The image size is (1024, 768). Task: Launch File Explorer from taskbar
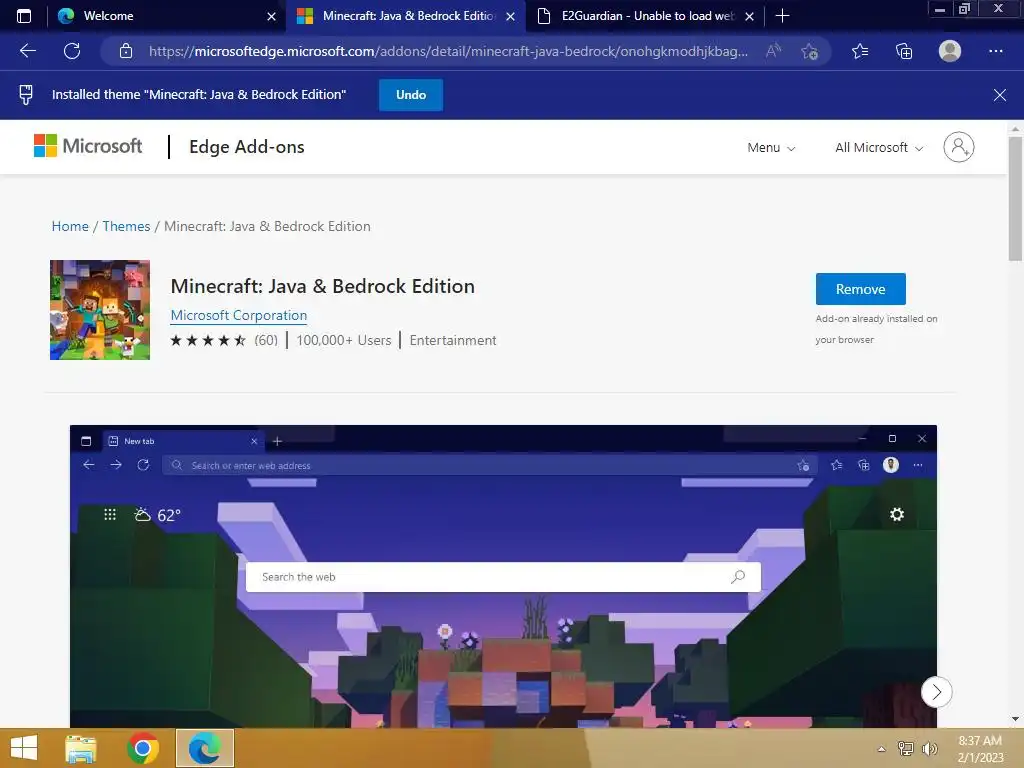[x=81, y=748]
